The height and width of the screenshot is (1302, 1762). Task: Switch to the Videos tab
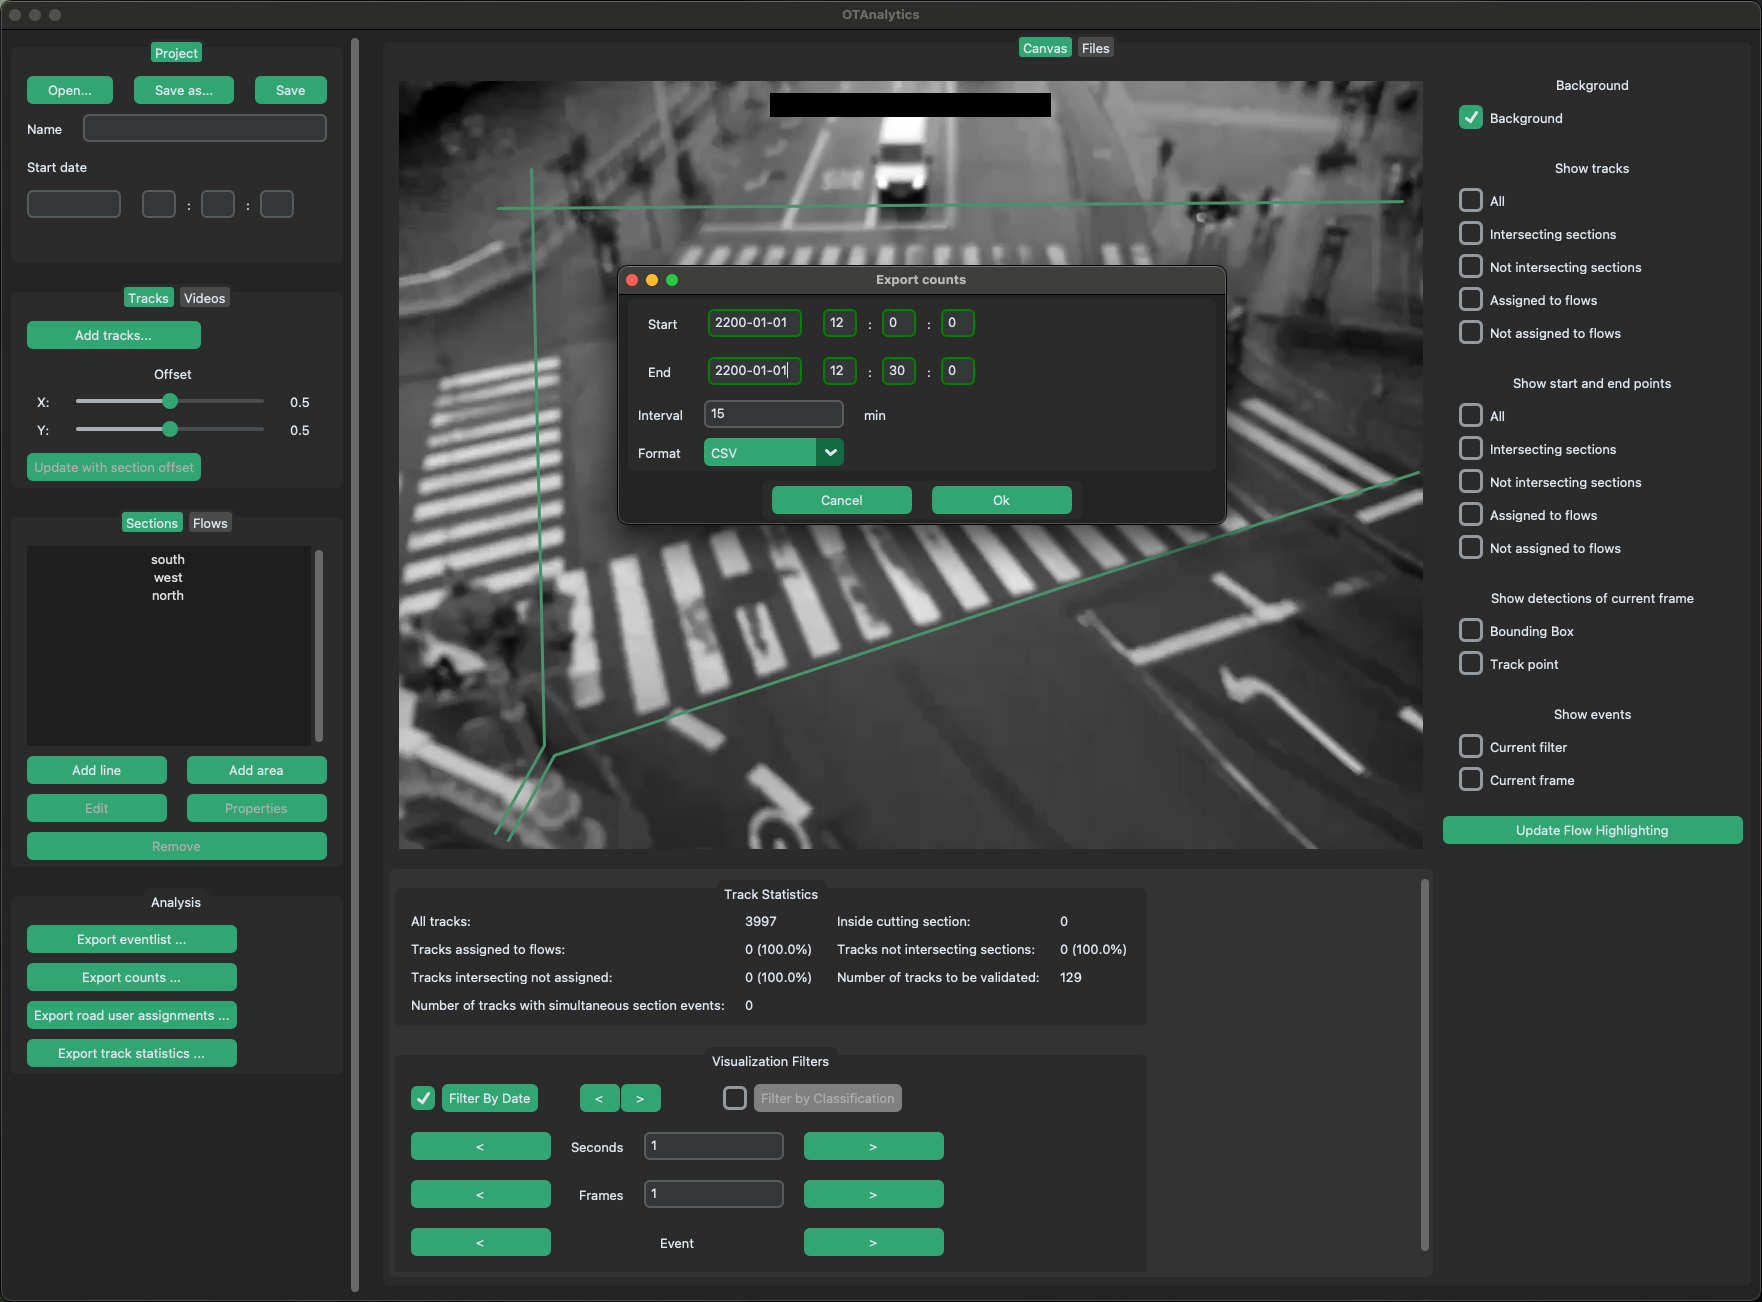point(204,297)
